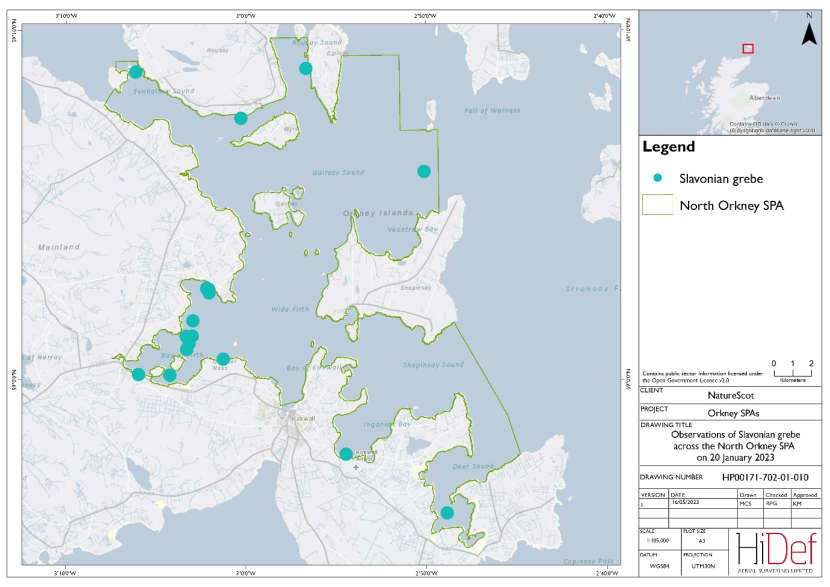Click the 'Rousay' island label

(218, 50)
